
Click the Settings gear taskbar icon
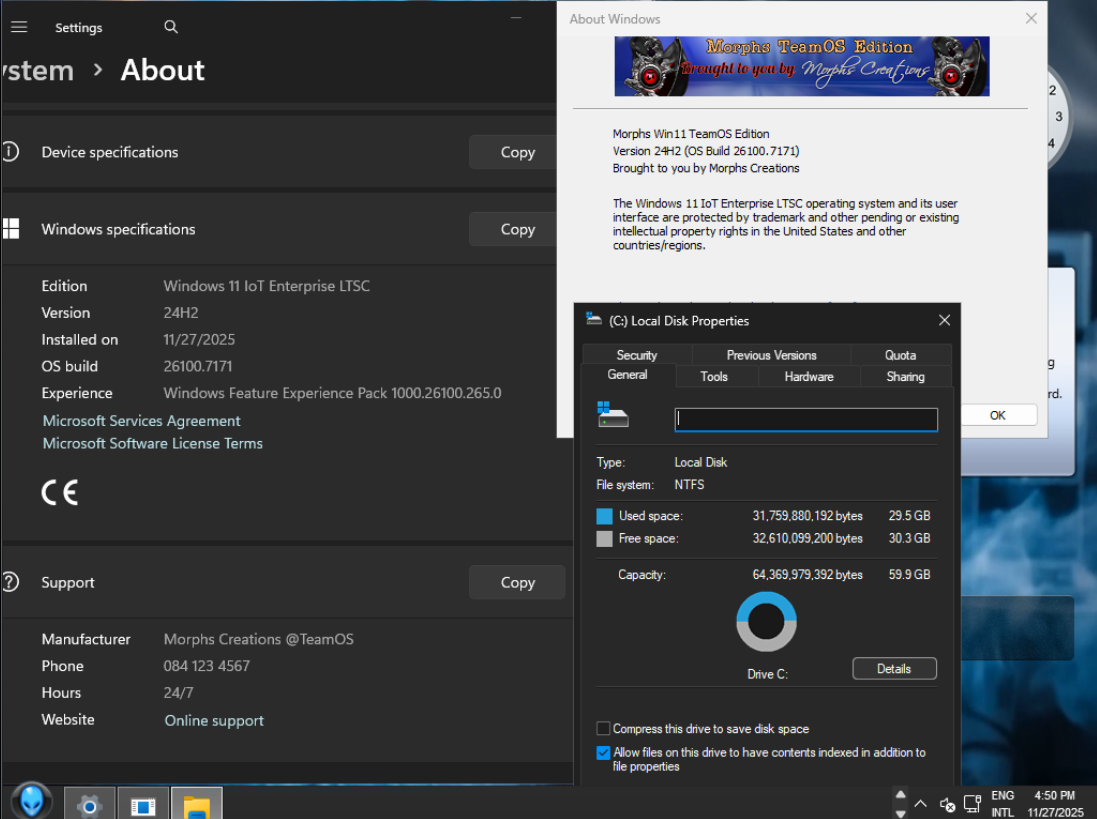tap(89, 805)
